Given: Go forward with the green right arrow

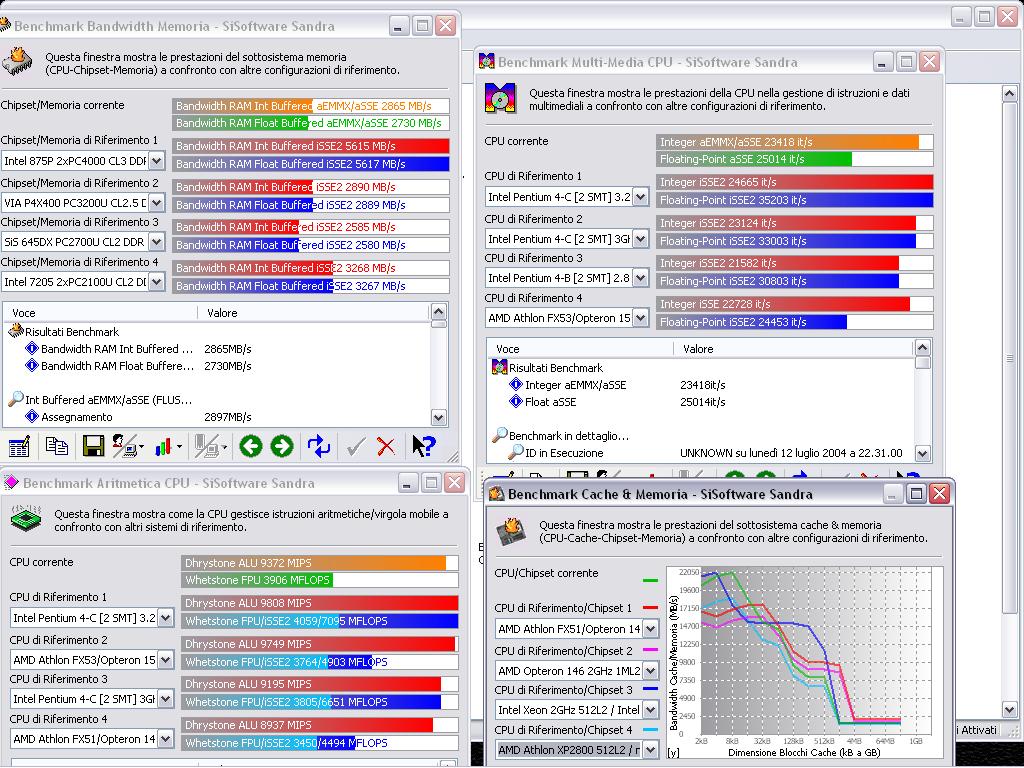Looking at the screenshot, I should coord(282,446).
